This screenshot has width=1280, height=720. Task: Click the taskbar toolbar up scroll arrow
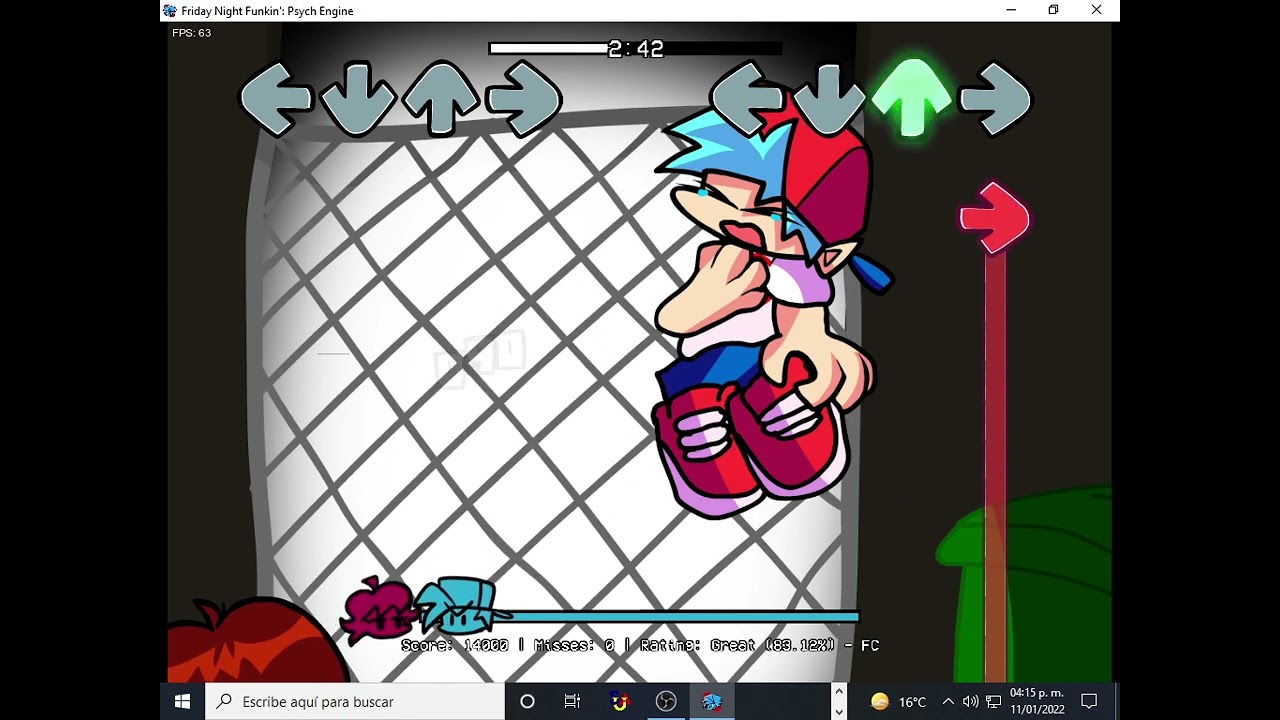coord(839,692)
